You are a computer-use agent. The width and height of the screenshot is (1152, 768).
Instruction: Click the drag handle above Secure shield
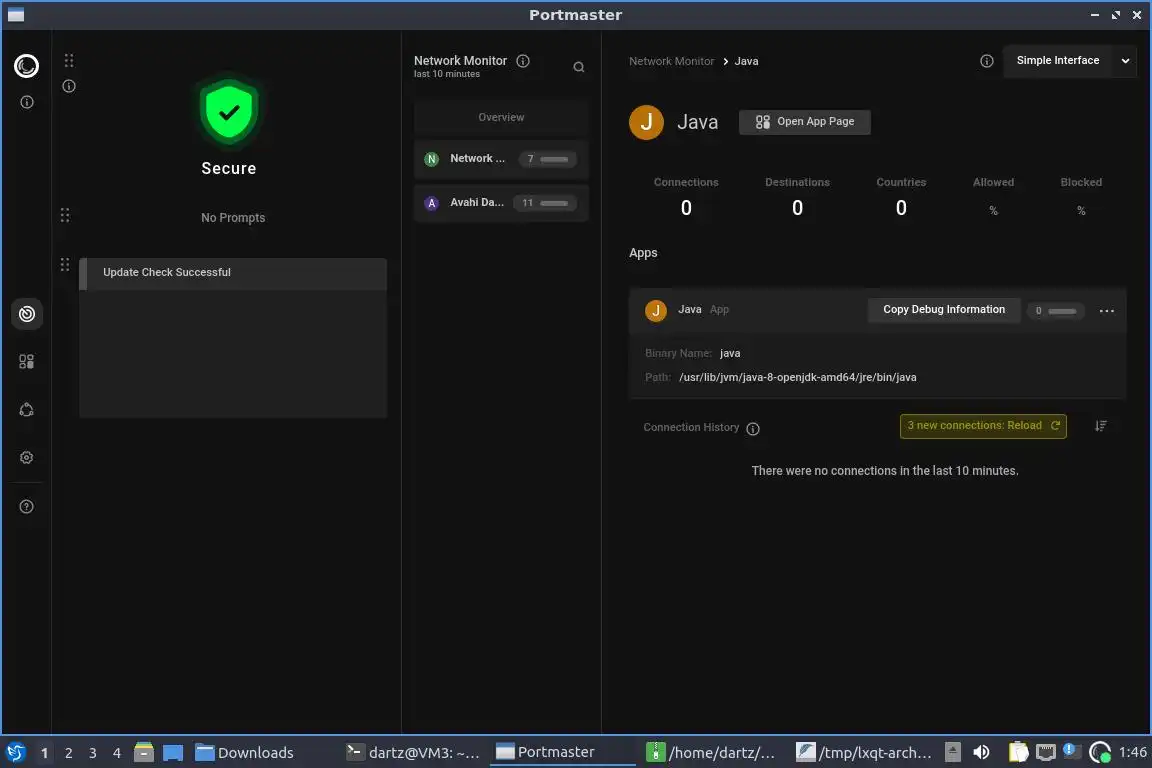click(69, 60)
